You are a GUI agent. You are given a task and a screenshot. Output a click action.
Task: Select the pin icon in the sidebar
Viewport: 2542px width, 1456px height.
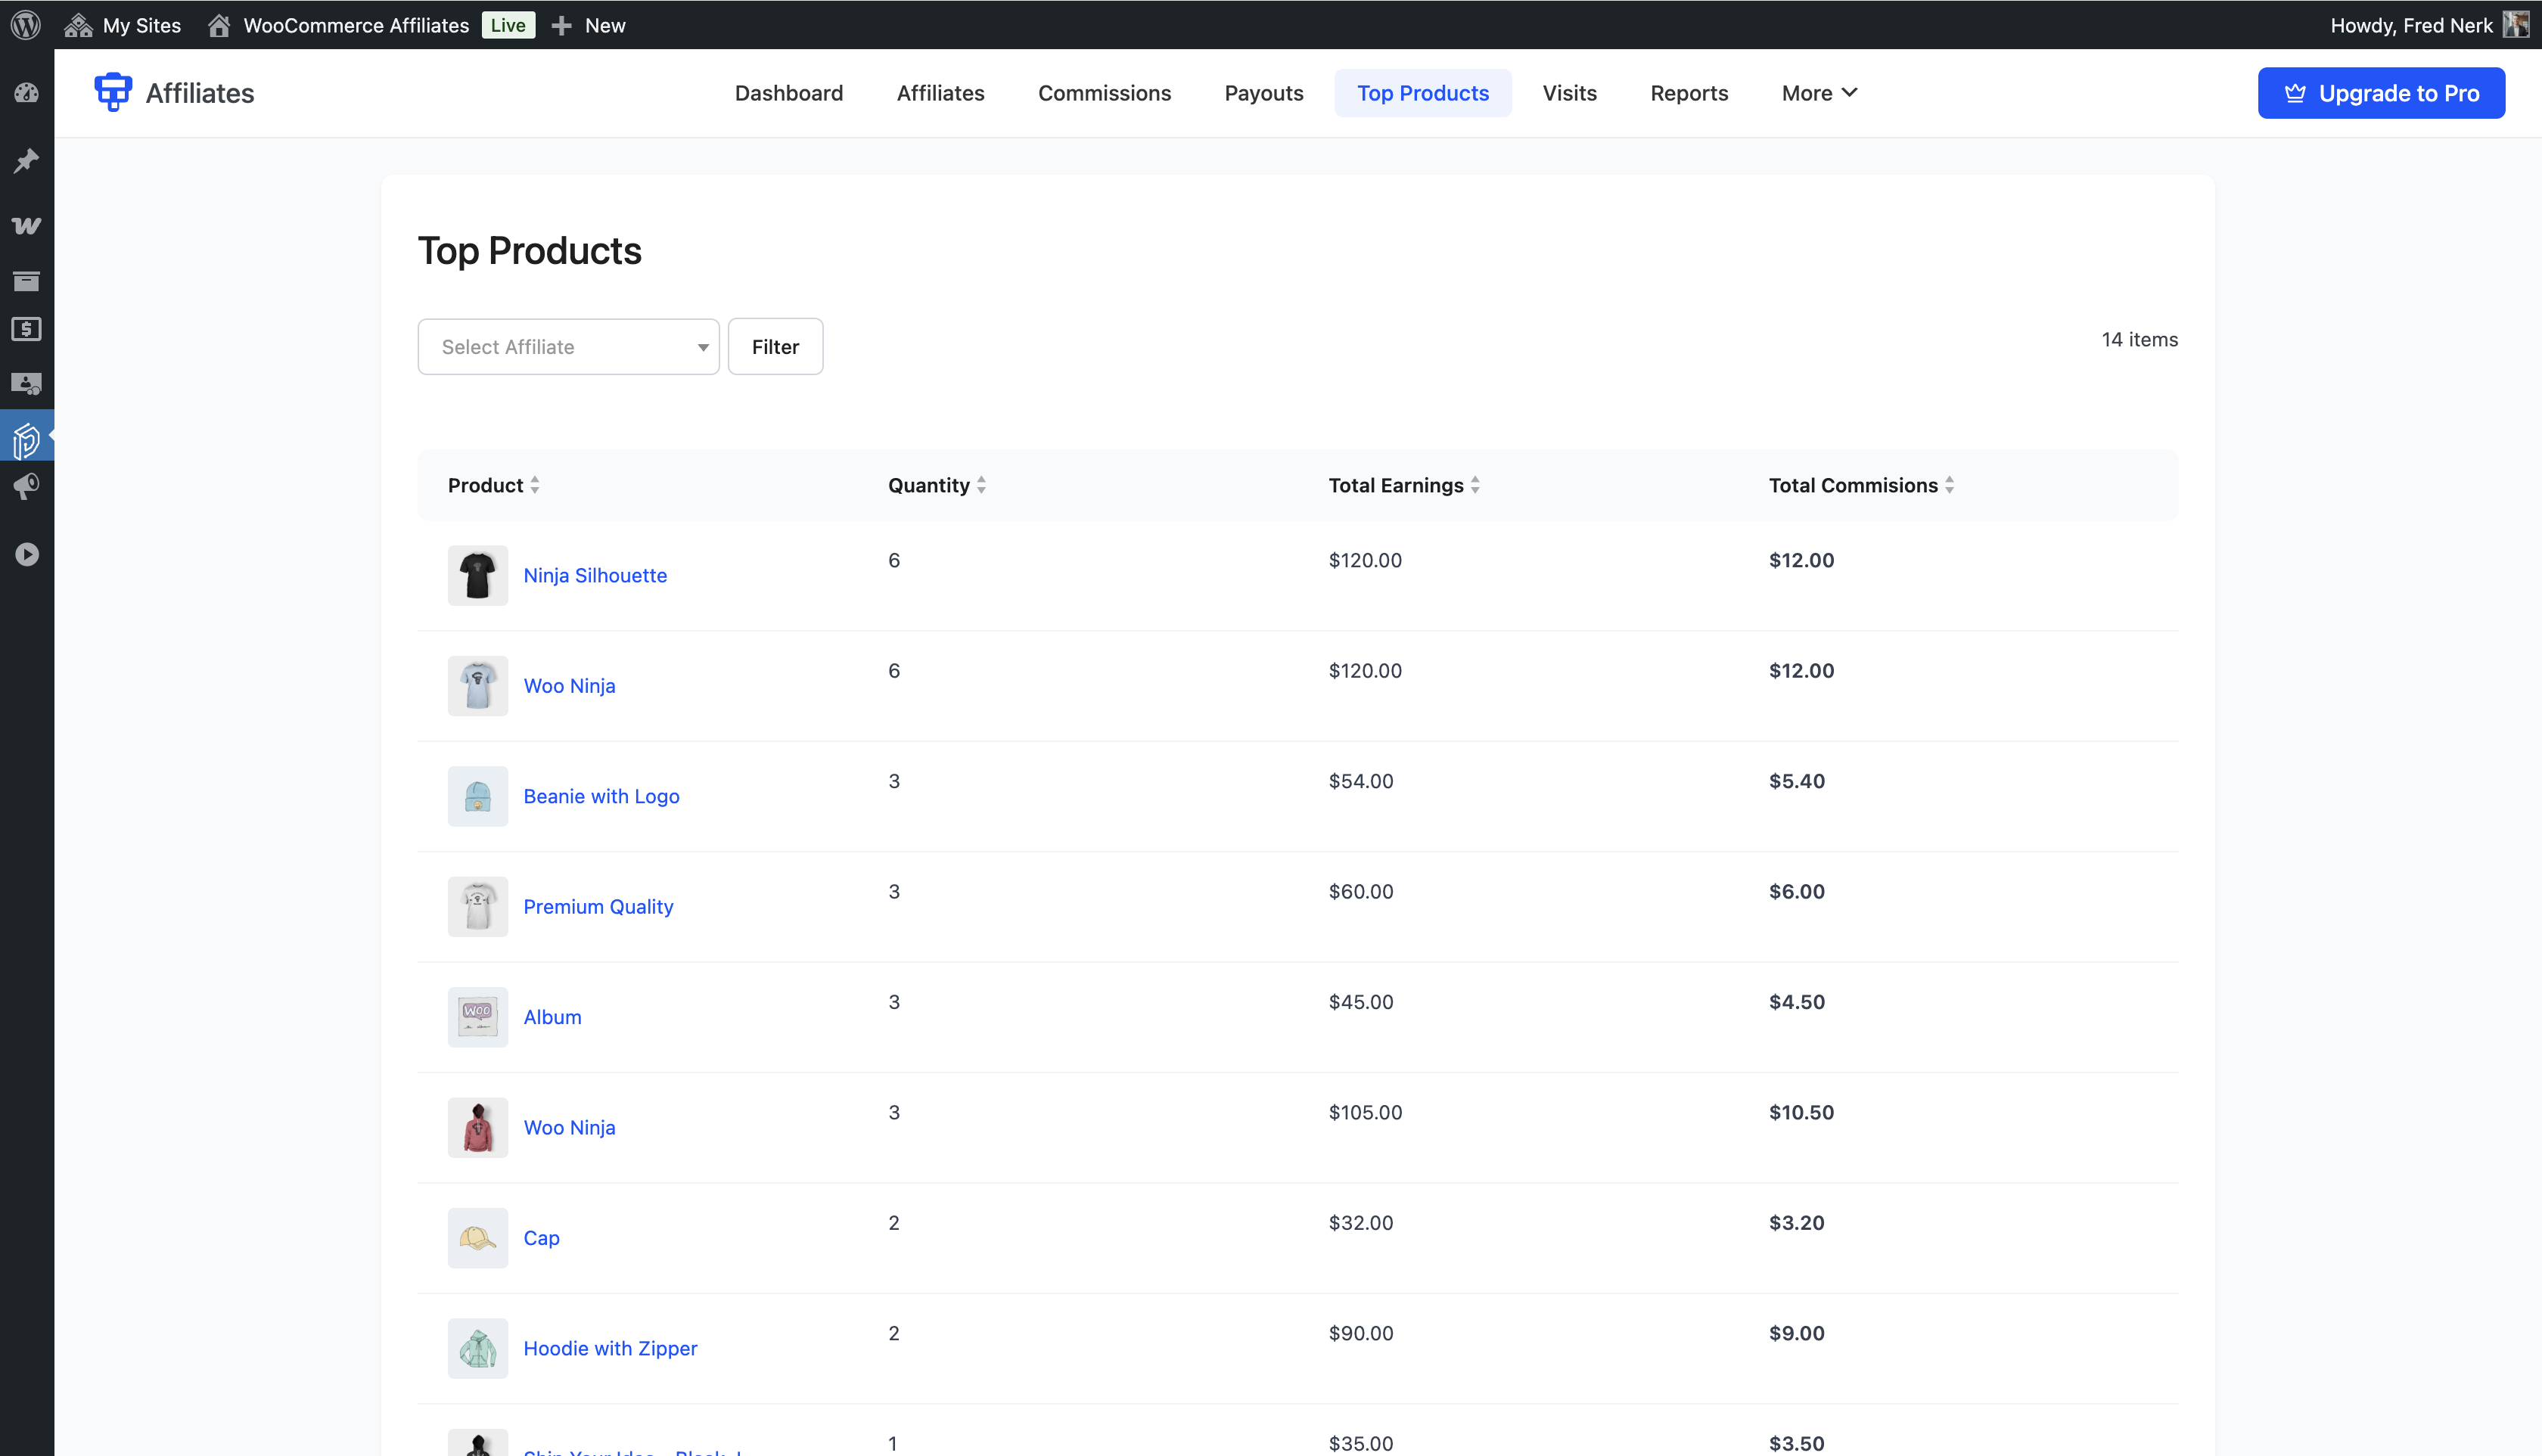click(x=26, y=160)
